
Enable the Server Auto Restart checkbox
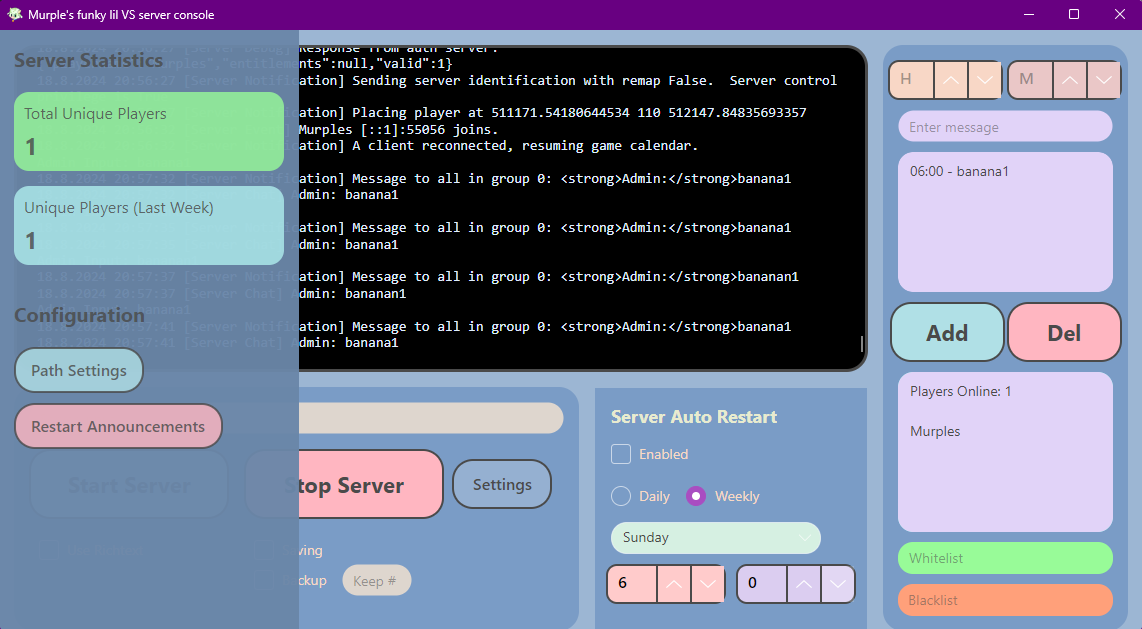621,454
